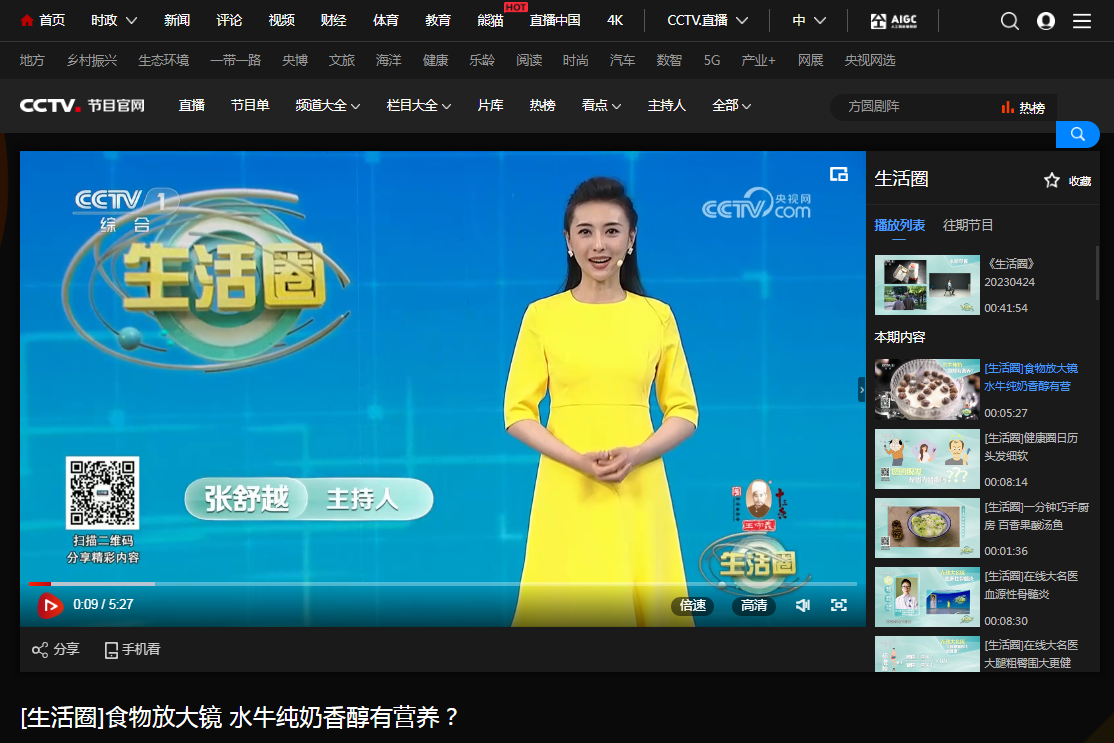The image size is (1114, 743).
Task: Expand the 时政 dropdown
Action: click(x=114, y=21)
